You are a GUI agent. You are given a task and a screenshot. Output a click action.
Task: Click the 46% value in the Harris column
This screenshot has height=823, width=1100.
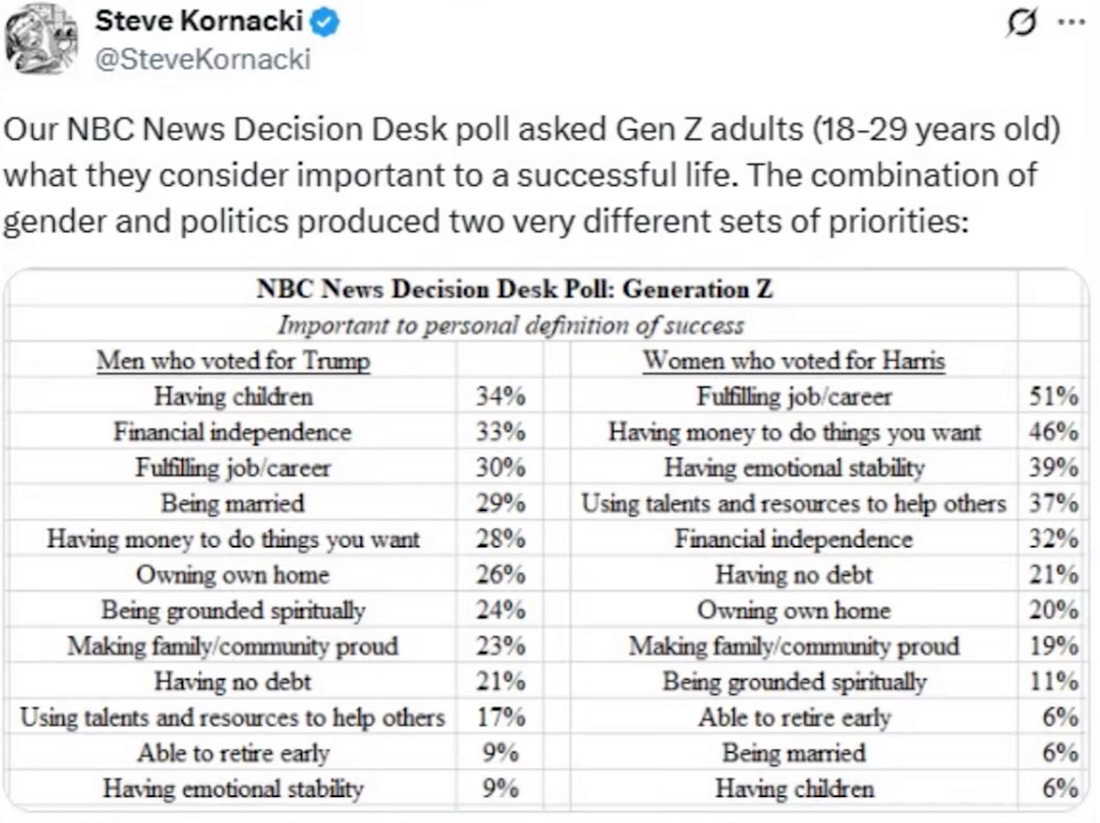click(x=1054, y=432)
